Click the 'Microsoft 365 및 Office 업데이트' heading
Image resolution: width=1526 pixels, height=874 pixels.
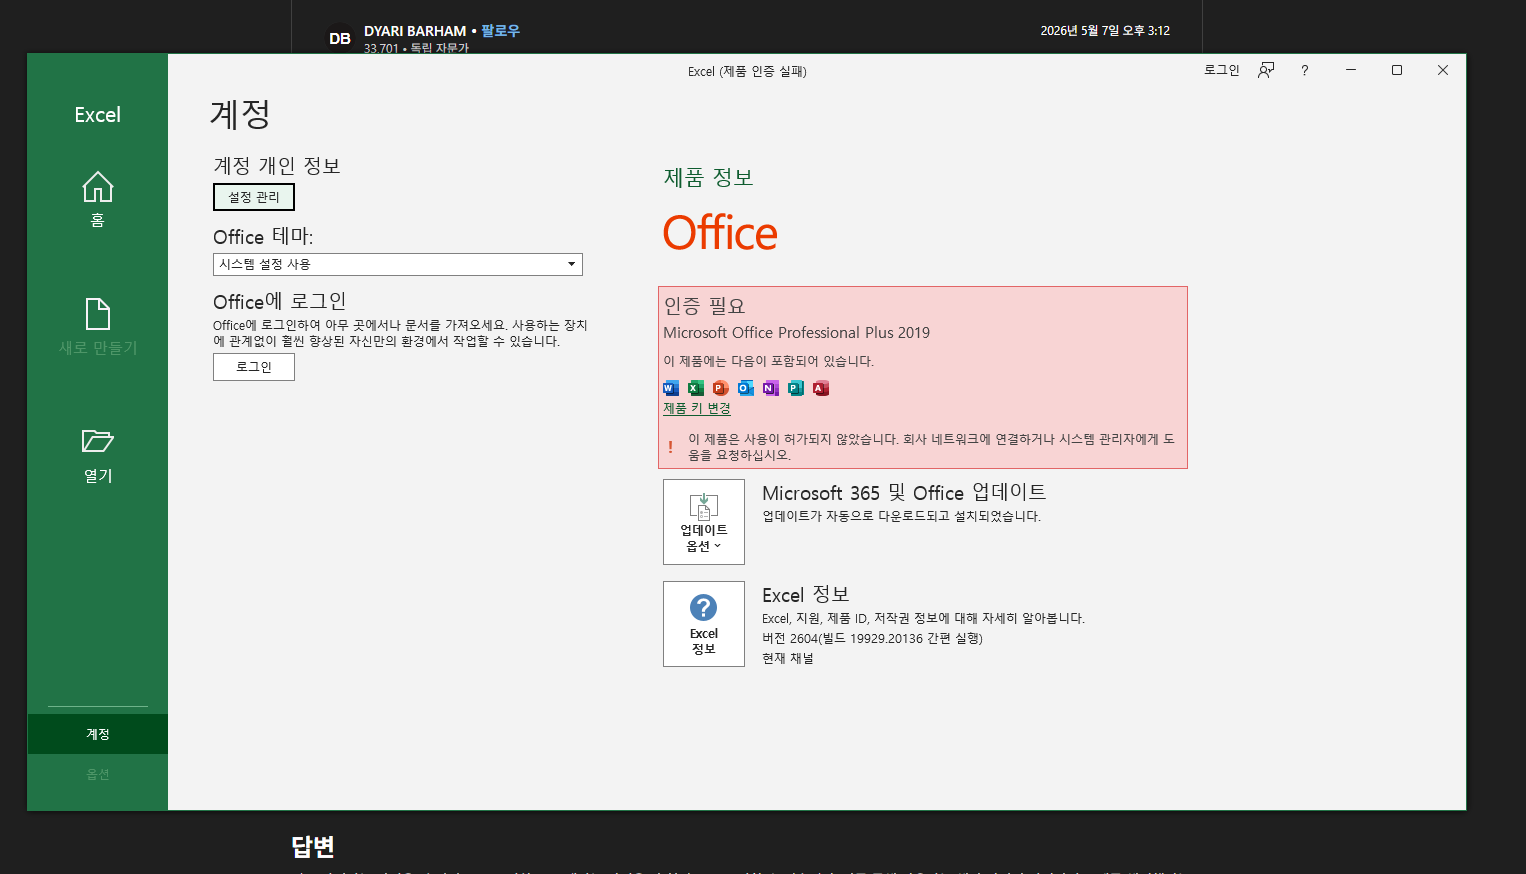click(904, 492)
